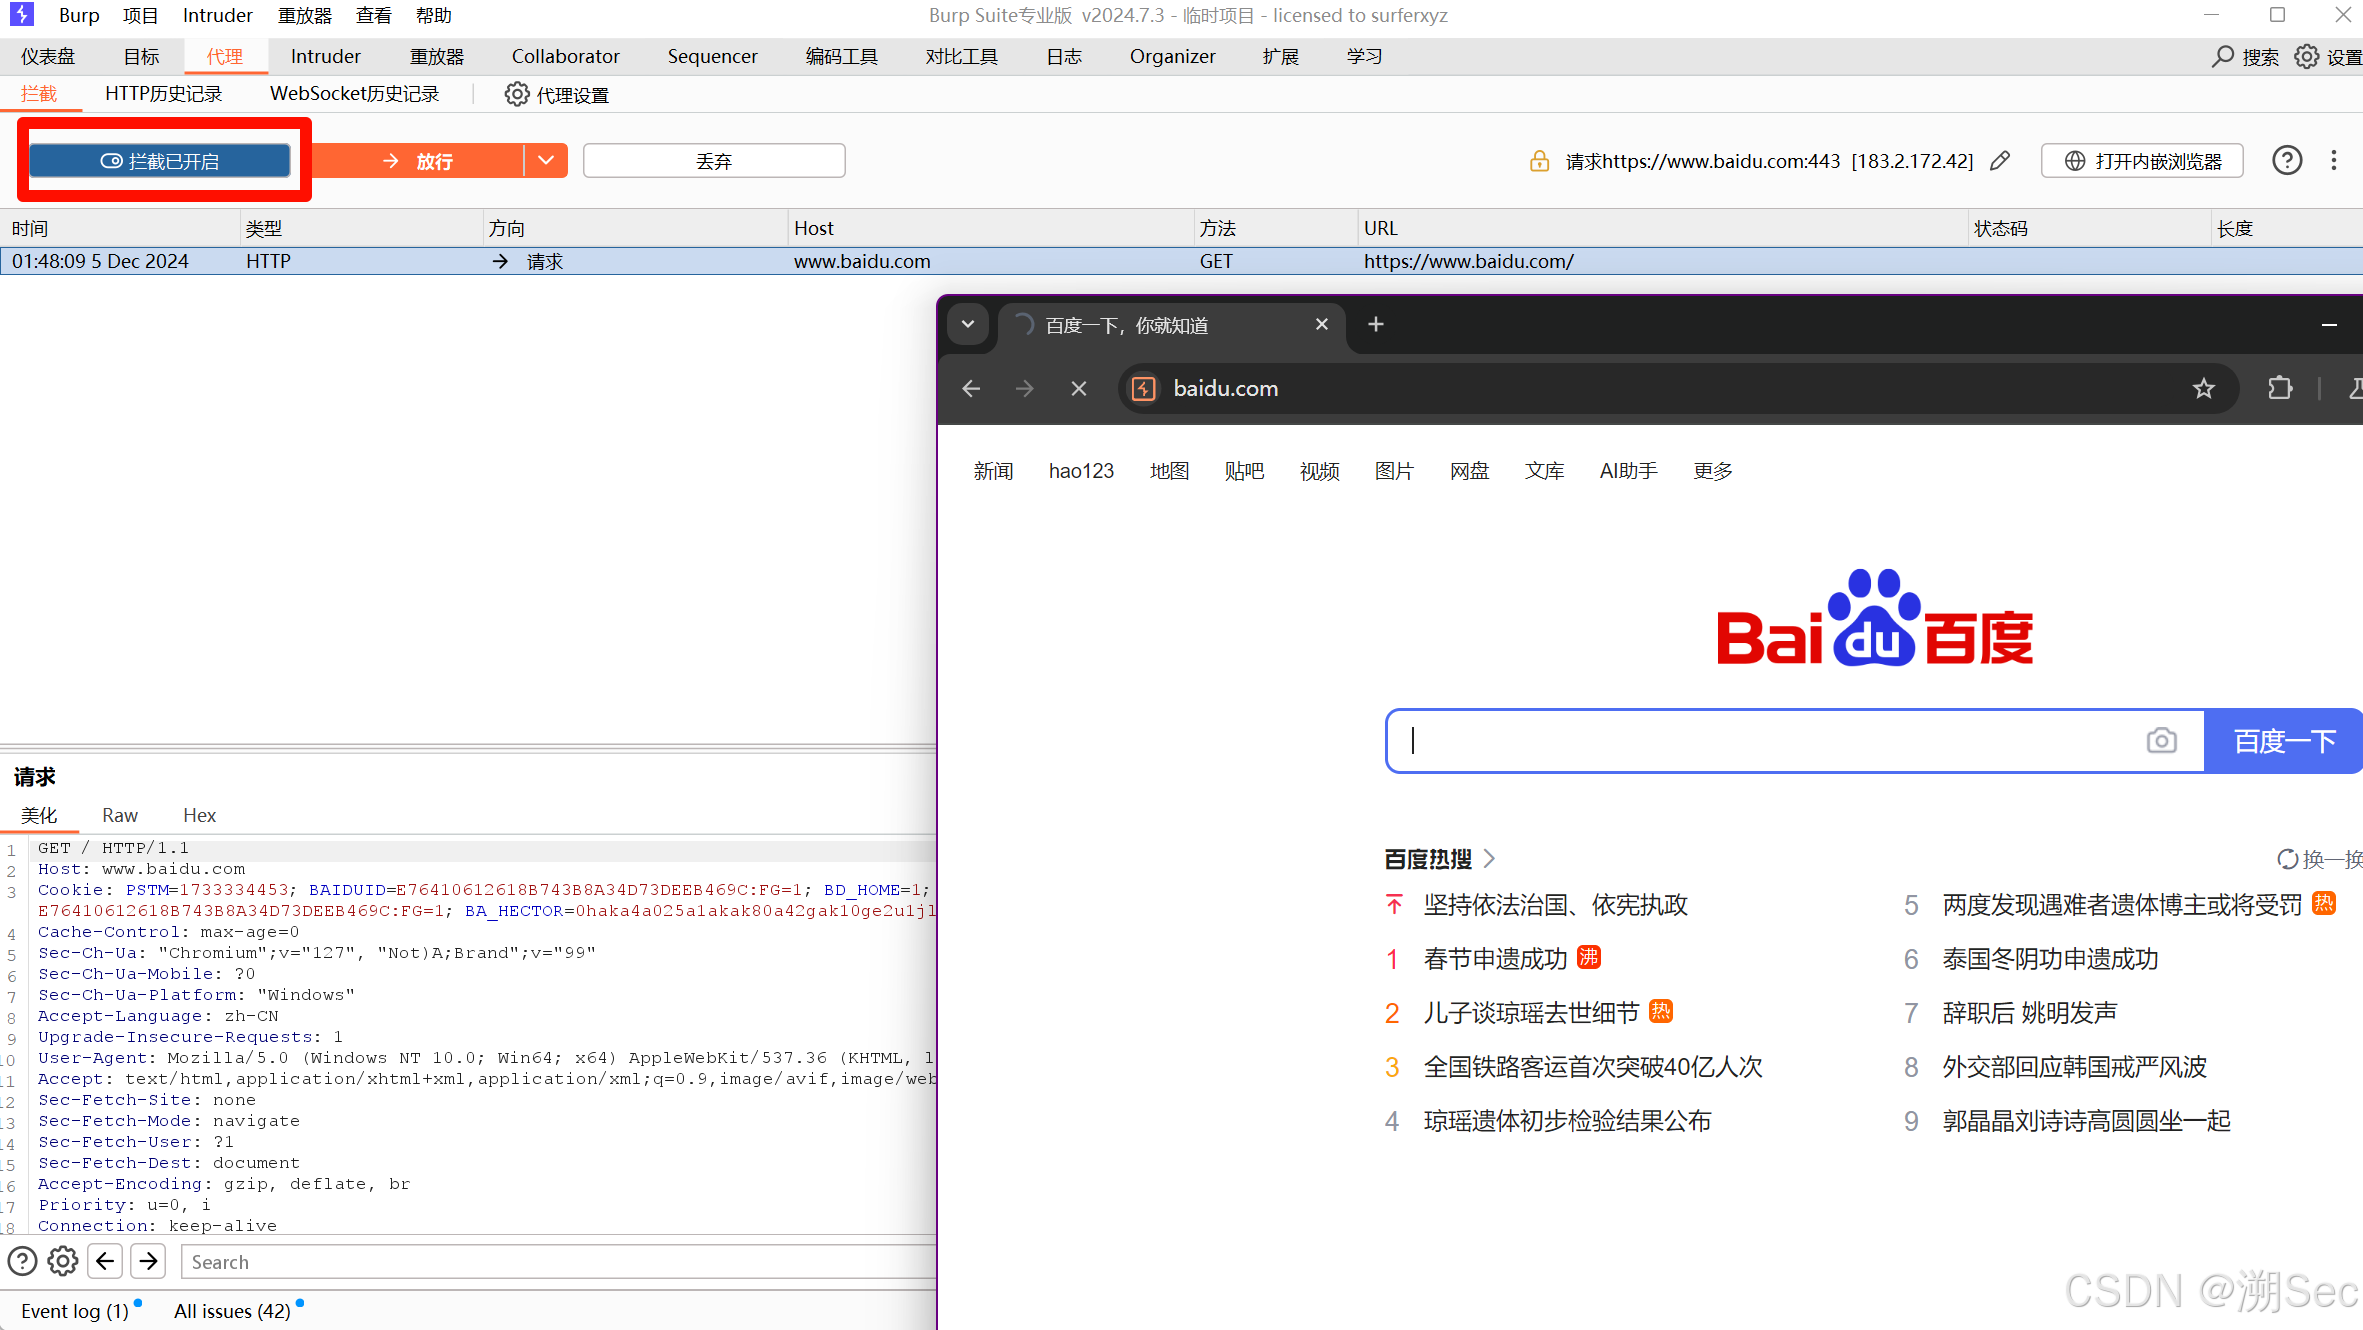Click the lock icon beside request URL
The image size is (2363, 1330).
[1539, 161]
